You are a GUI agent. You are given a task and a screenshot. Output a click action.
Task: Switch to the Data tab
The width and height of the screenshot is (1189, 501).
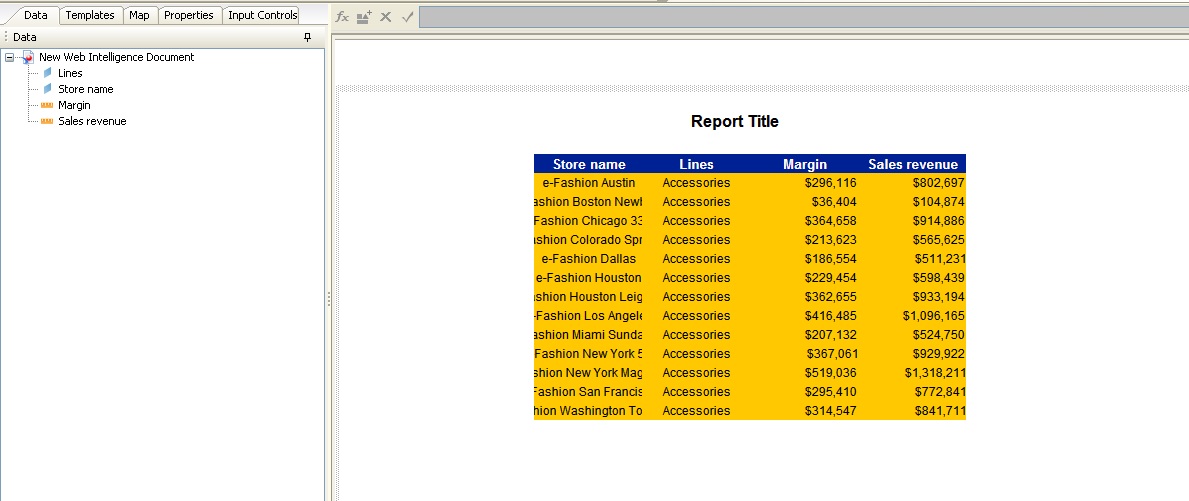36,15
